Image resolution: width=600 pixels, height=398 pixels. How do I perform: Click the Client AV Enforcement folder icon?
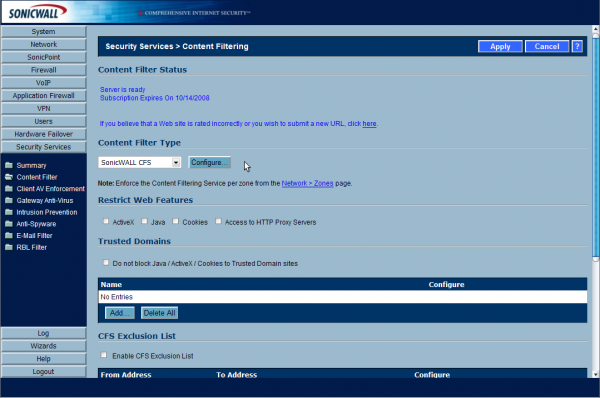[x=9, y=189]
